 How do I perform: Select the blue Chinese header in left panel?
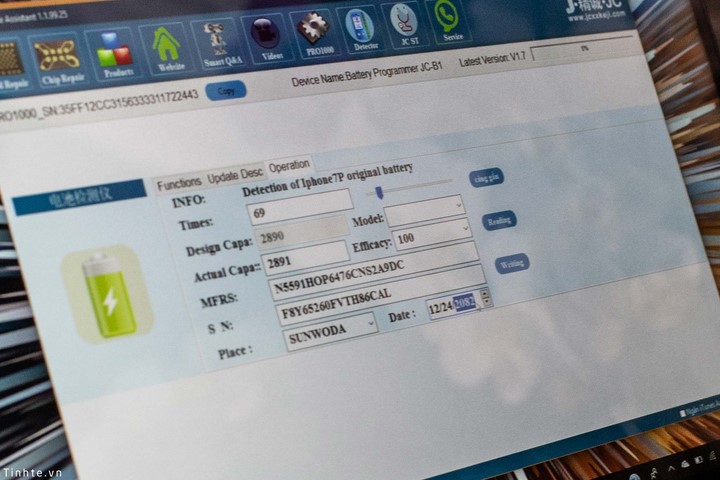click(x=79, y=198)
